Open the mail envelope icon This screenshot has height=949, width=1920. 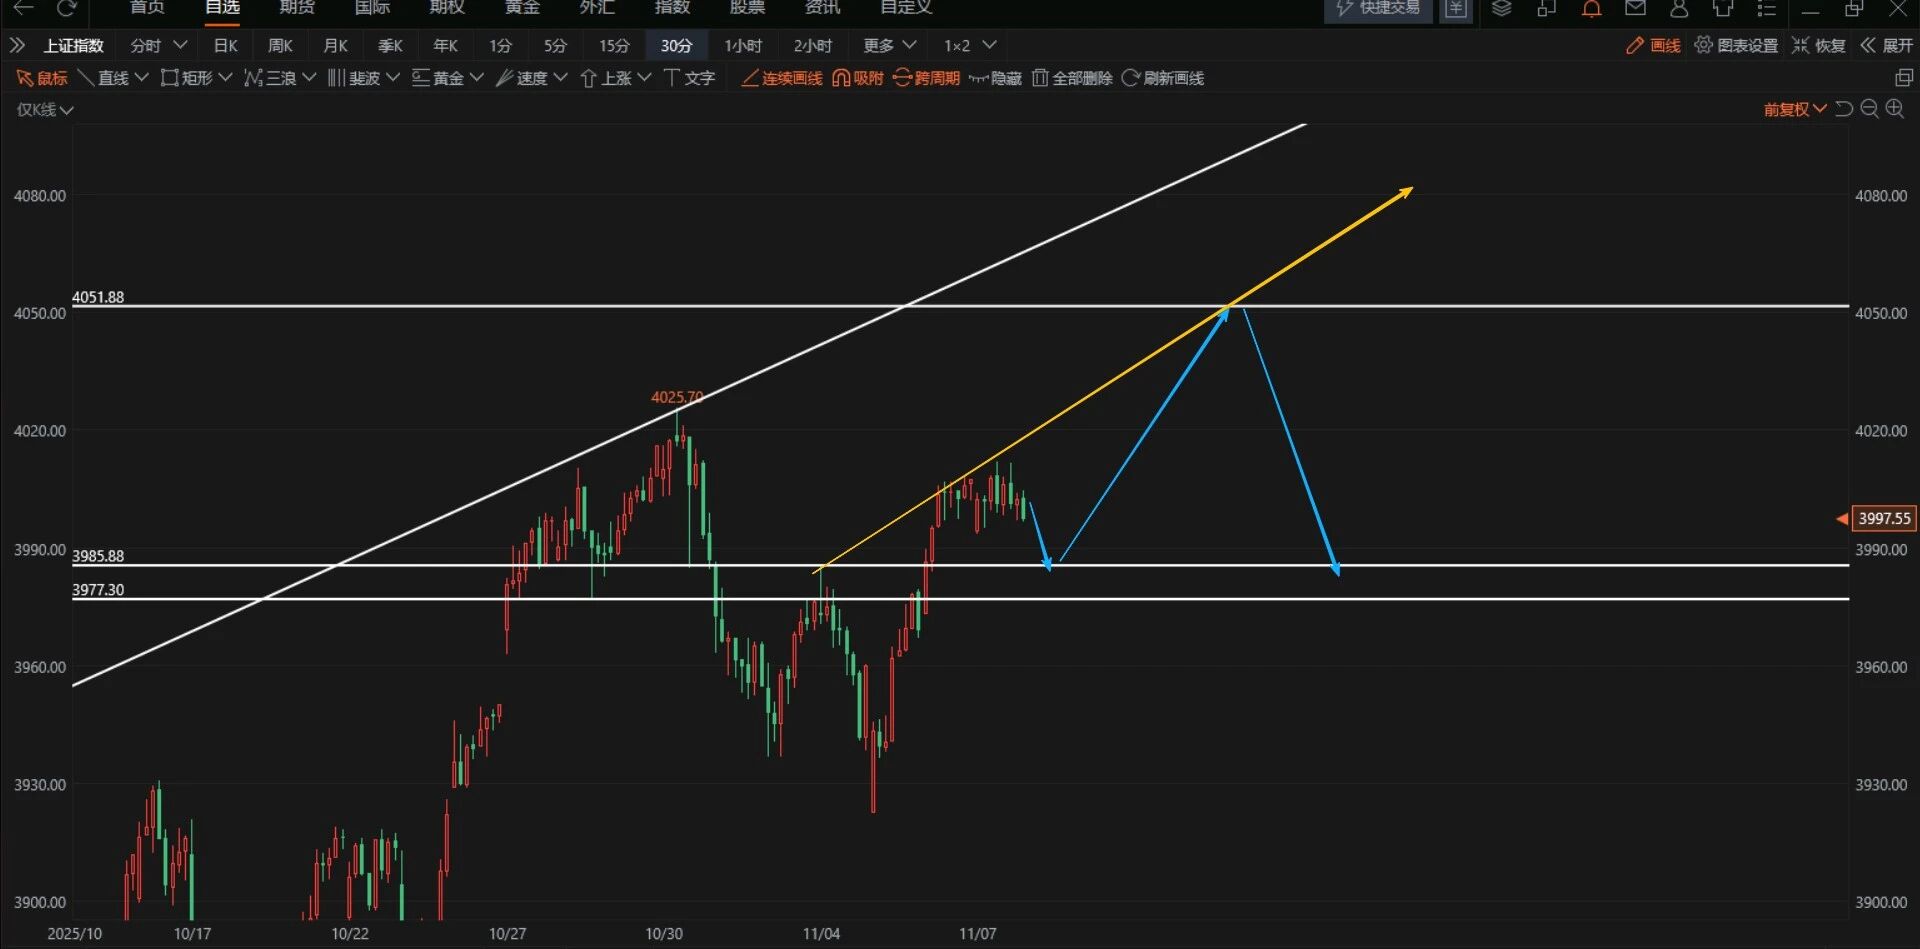1635,8
